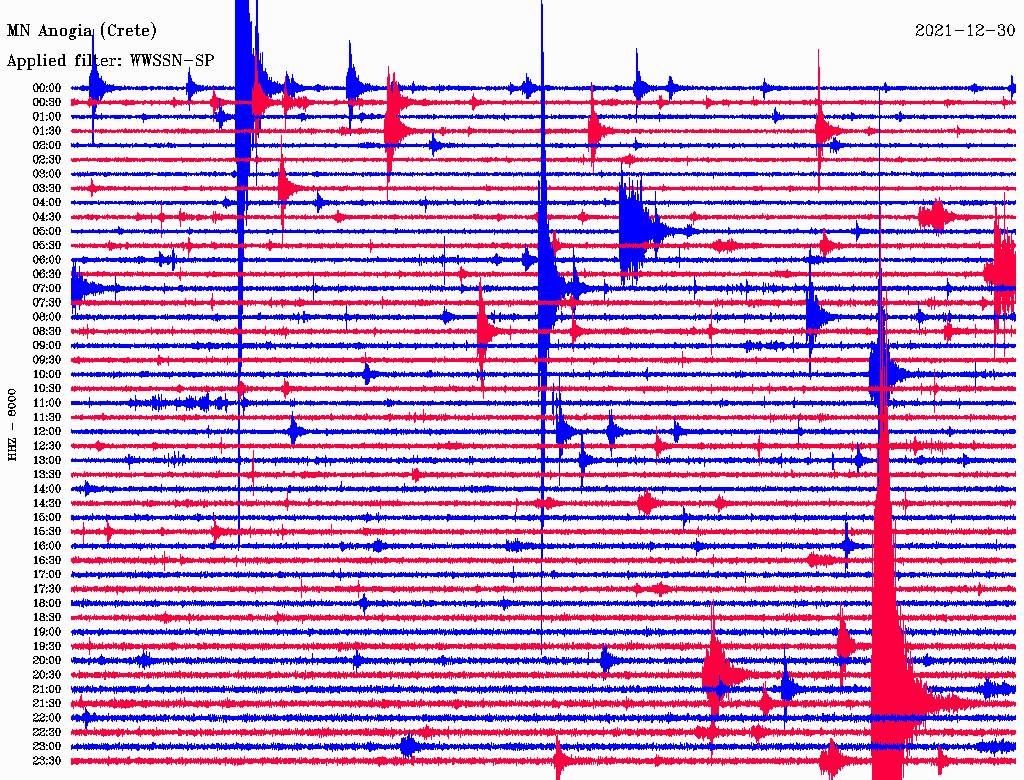This screenshot has width=1024, height=780.
Task: Select the 14:00 time row label
Action: 47,489
